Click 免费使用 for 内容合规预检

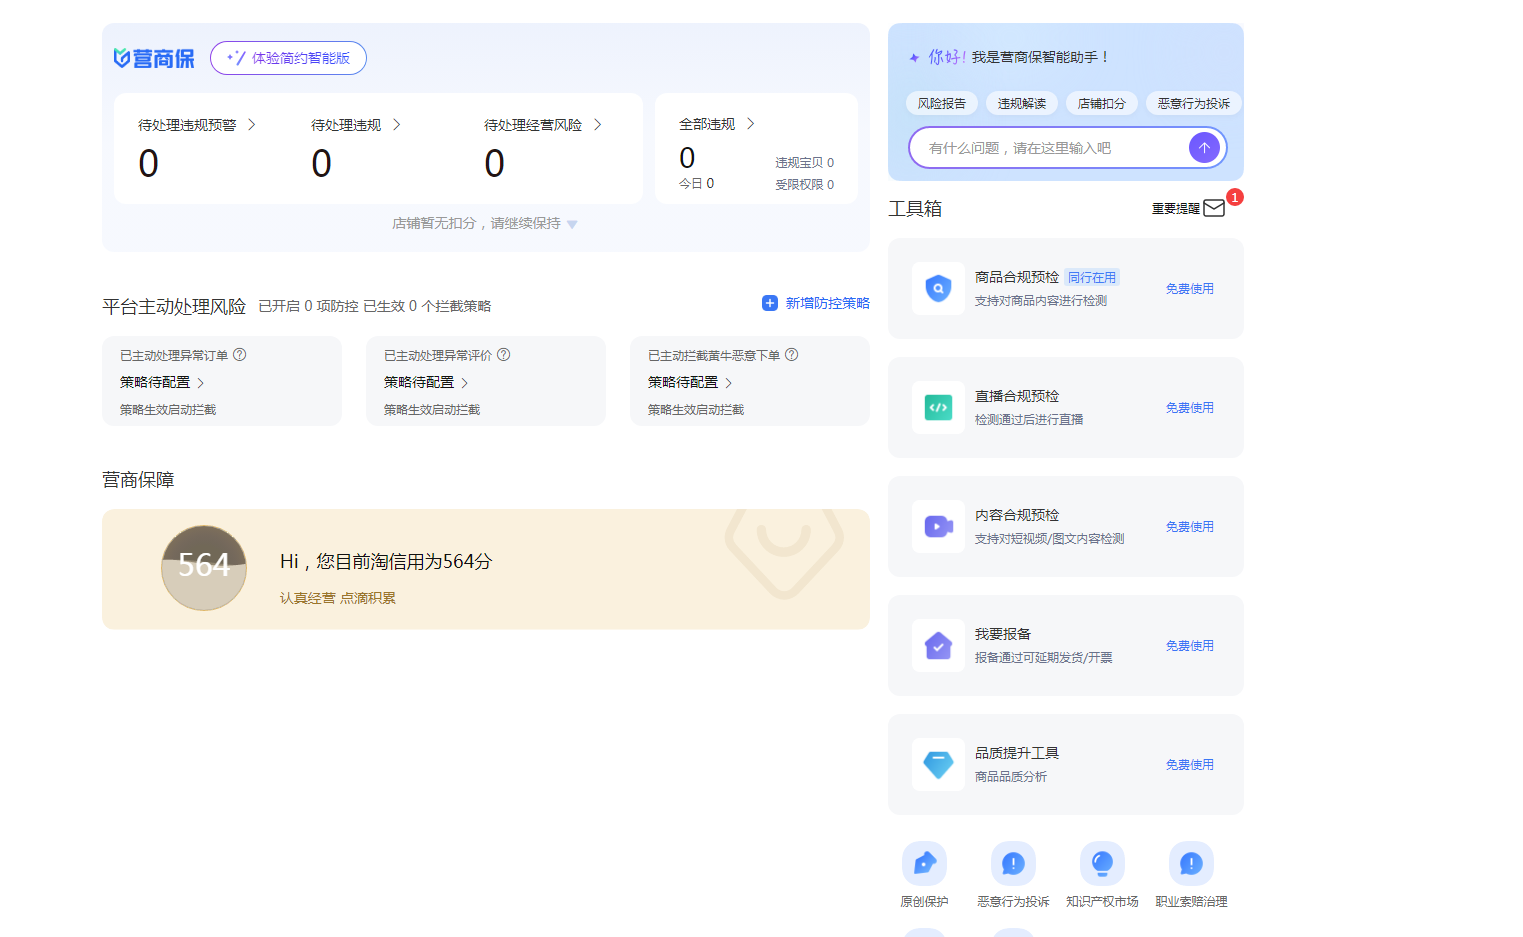pyautogui.click(x=1190, y=527)
